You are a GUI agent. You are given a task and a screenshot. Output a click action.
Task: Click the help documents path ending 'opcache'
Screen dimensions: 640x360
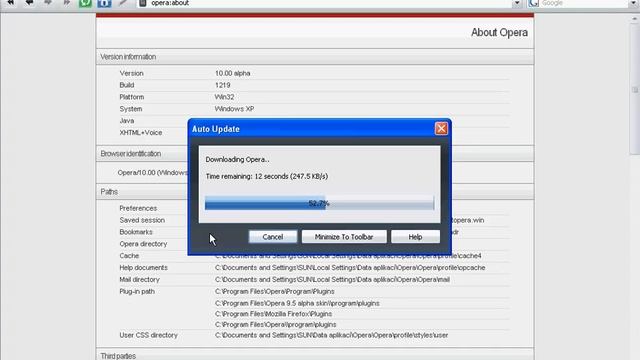(350, 268)
